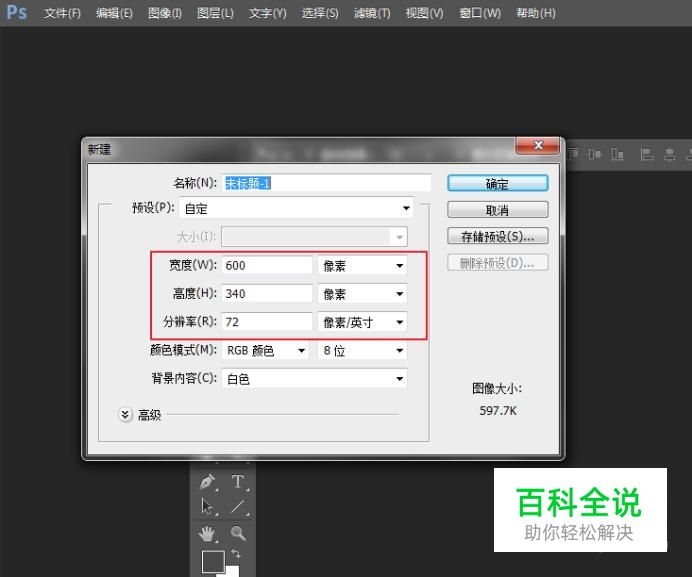
Task: Click the 宽度 width field showing 600
Action: pos(267,265)
